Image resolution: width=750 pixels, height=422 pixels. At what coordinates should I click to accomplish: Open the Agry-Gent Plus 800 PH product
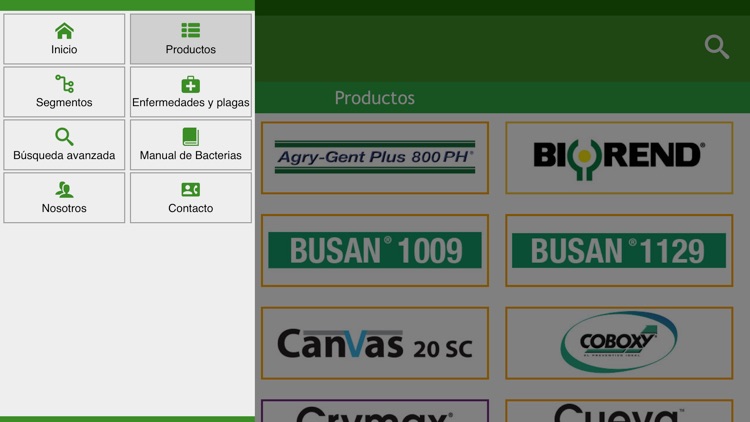(x=375, y=158)
